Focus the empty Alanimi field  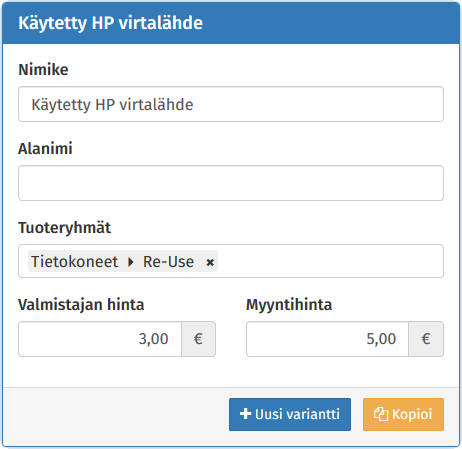click(x=231, y=183)
